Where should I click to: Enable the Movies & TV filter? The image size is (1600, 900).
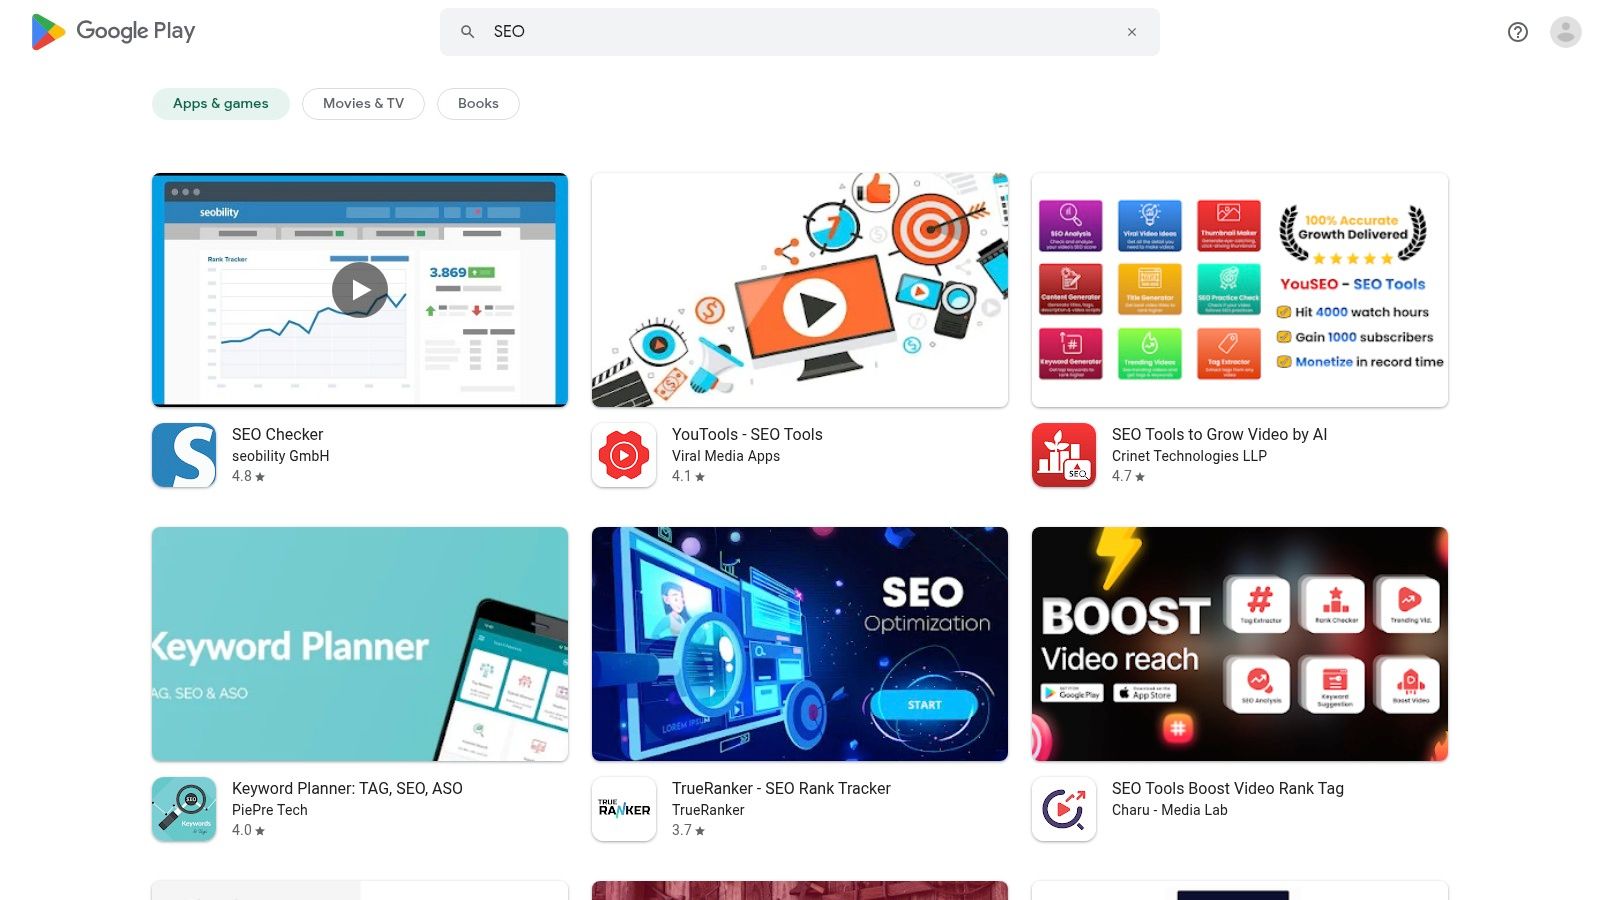click(363, 103)
